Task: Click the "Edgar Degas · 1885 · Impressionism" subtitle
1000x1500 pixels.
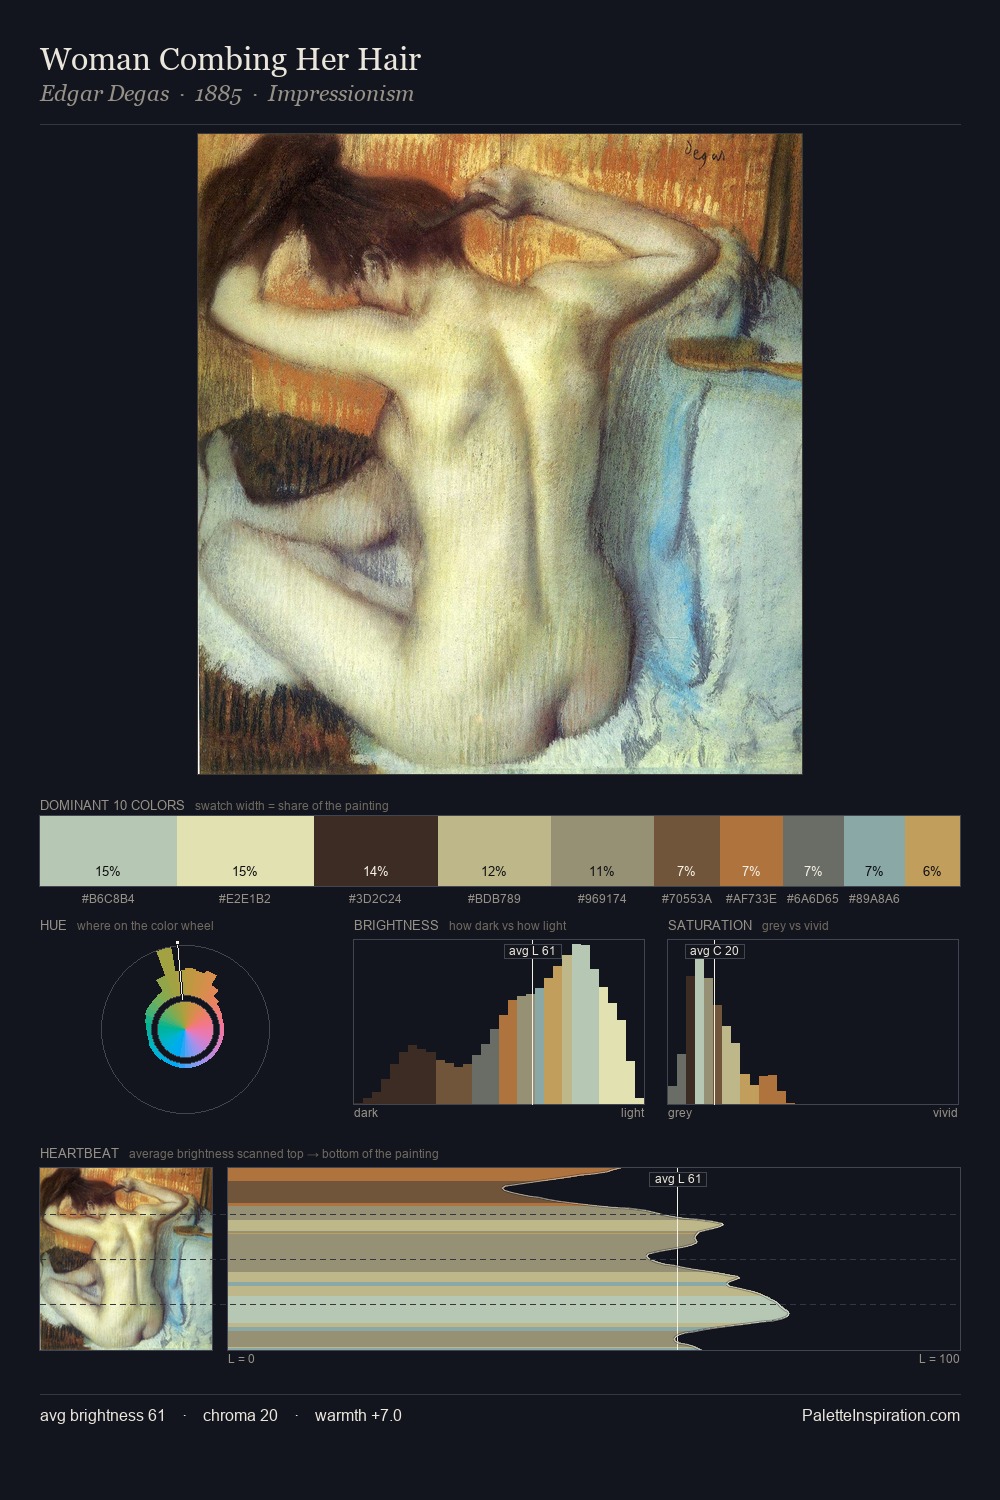Action: (x=227, y=94)
